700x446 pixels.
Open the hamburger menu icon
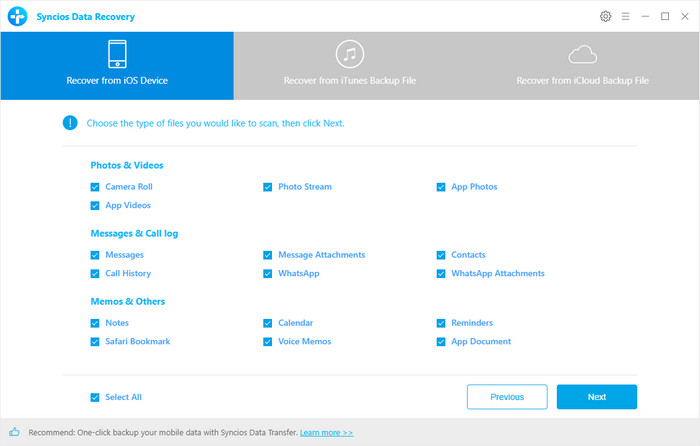[x=625, y=17]
